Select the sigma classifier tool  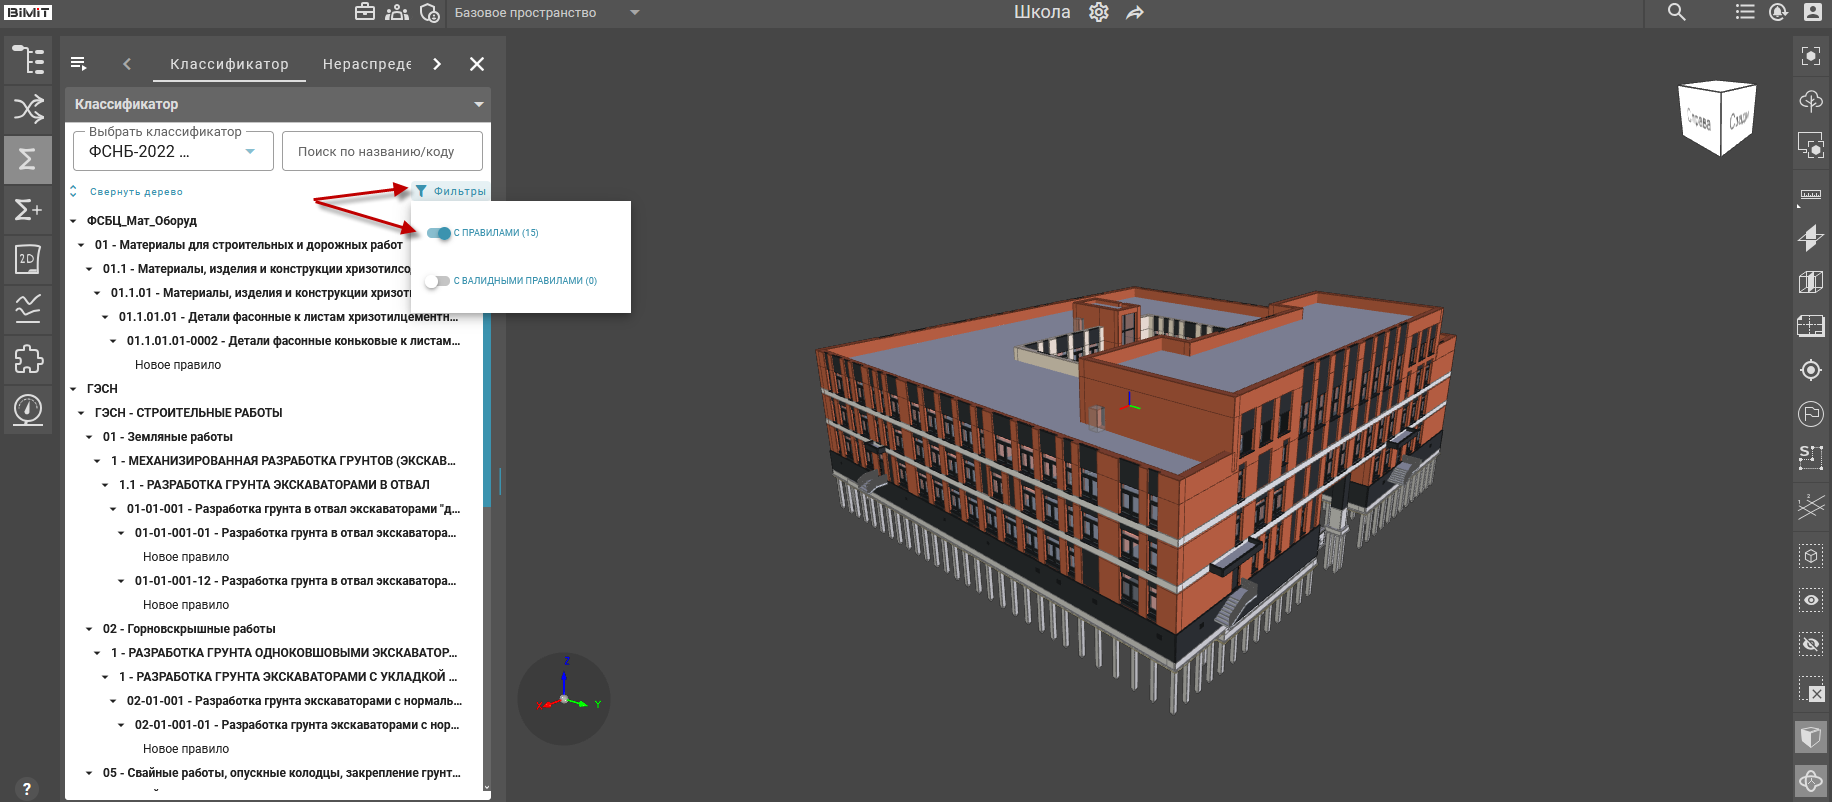click(28, 159)
